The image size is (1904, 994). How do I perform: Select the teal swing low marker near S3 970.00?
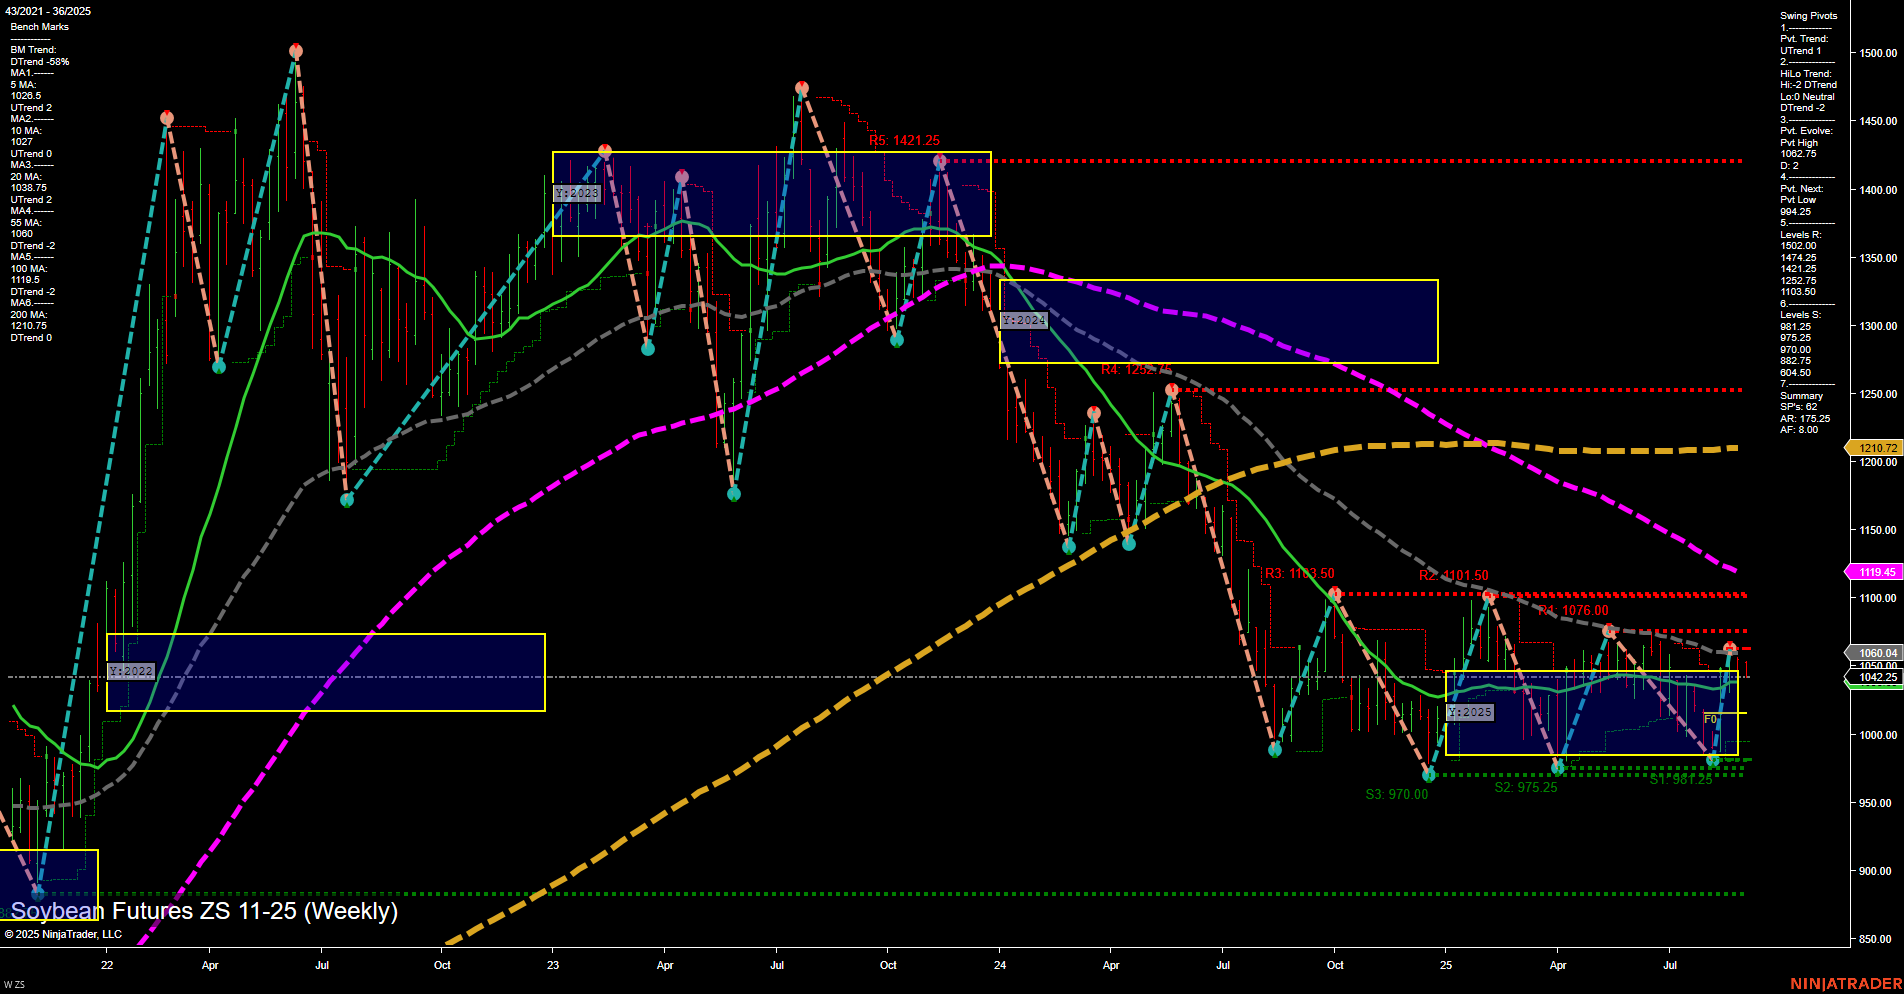[x=1427, y=773]
